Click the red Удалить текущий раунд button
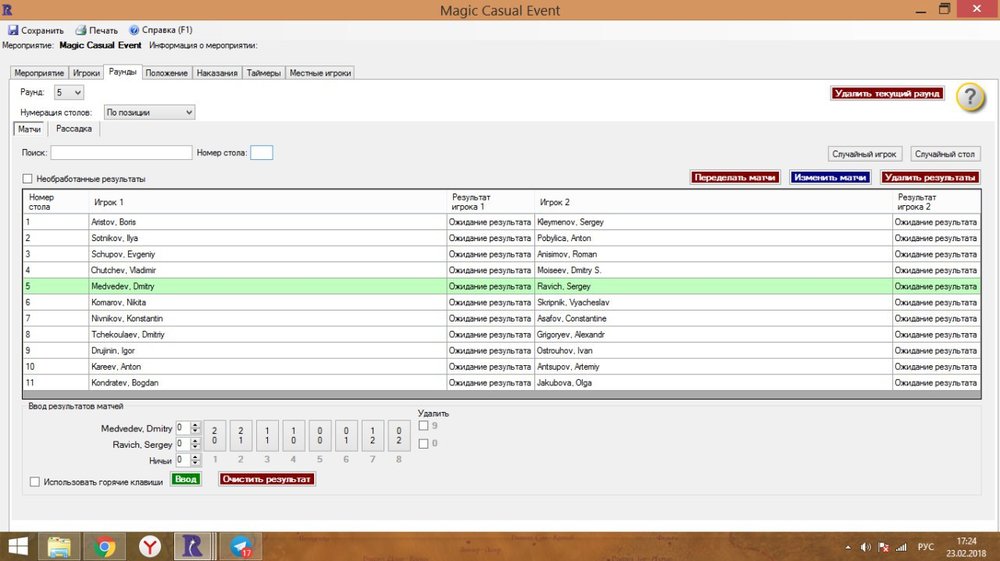The image size is (1000, 561). click(887, 93)
